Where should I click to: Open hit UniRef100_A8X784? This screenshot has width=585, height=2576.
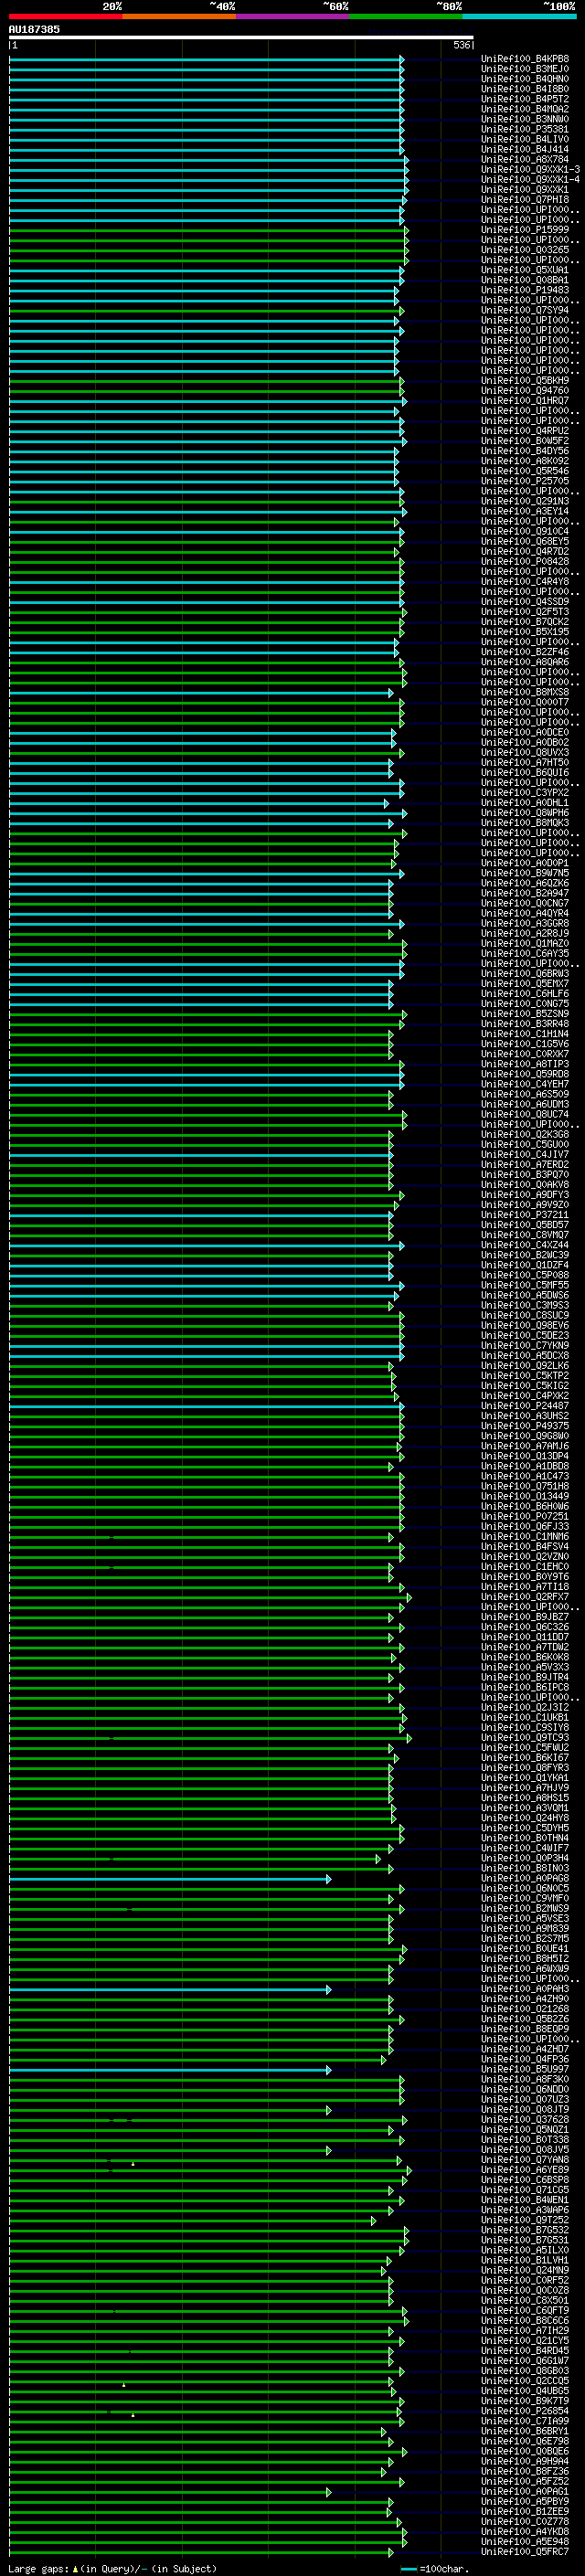(x=524, y=159)
